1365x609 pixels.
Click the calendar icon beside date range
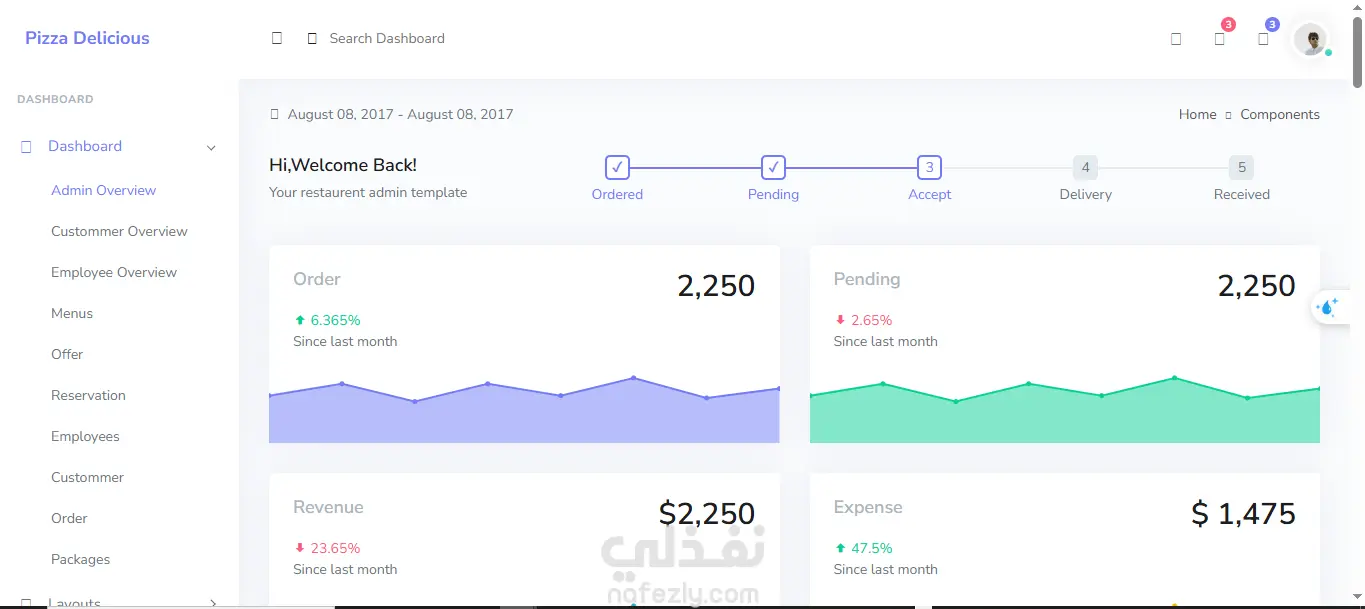(274, 114)
